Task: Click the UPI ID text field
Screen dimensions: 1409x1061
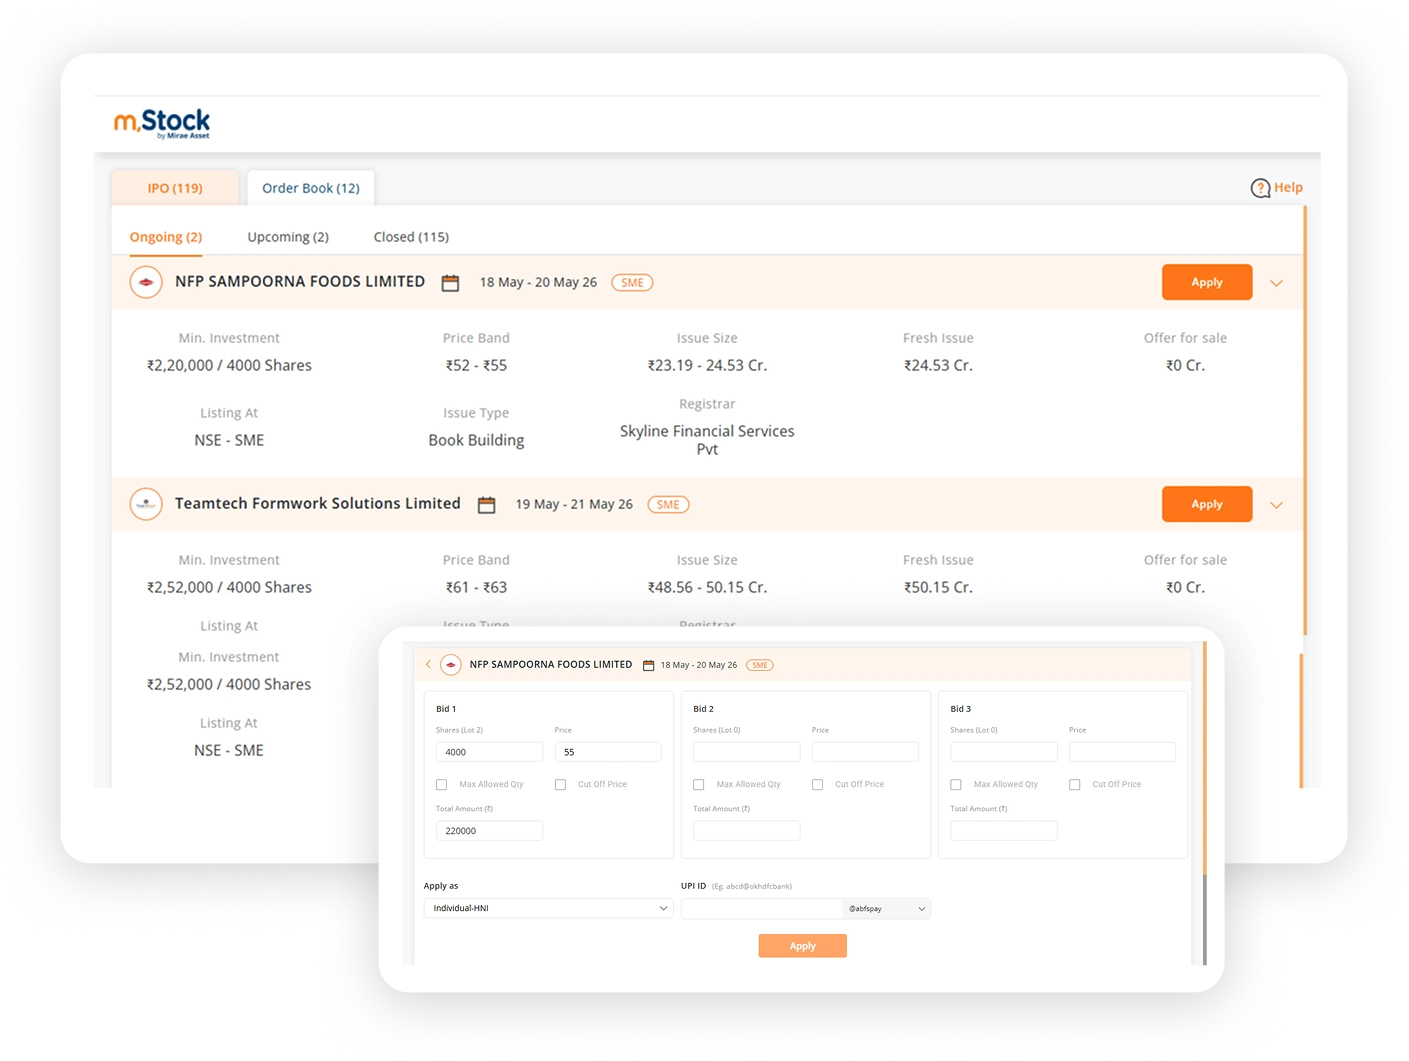Action: 762,909
